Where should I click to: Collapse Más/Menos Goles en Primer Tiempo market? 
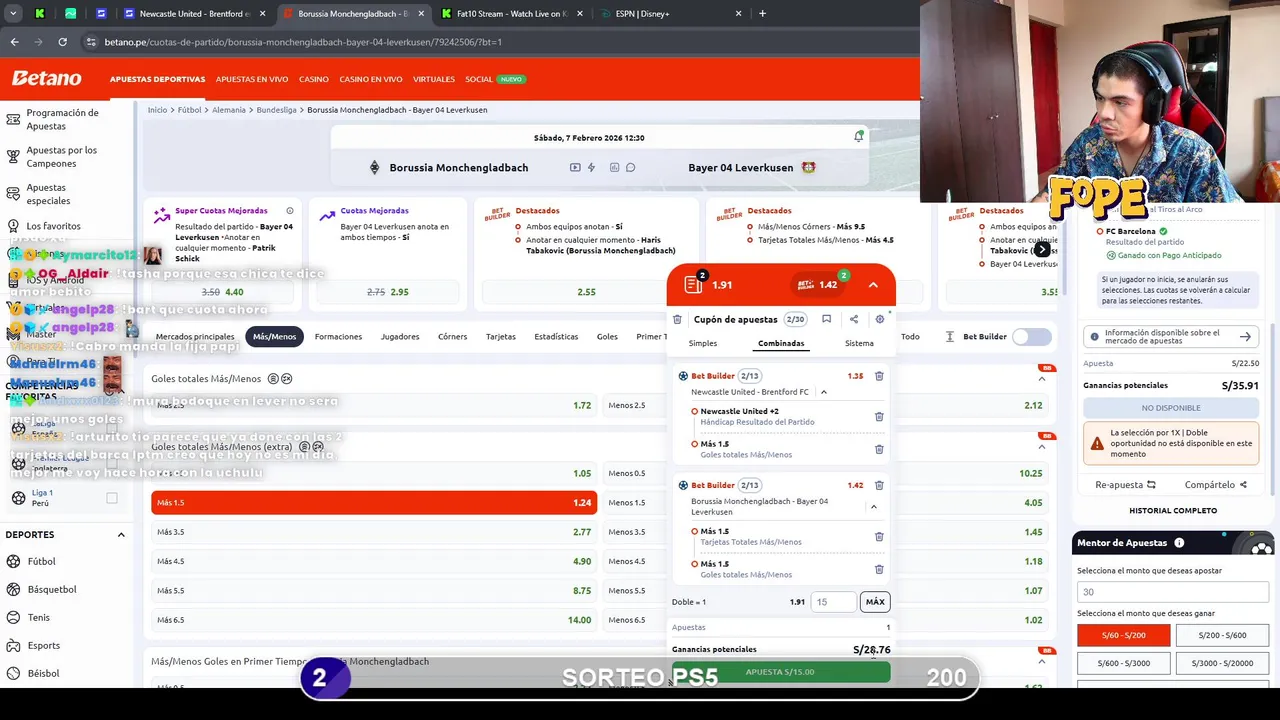tap(1042, 661)
